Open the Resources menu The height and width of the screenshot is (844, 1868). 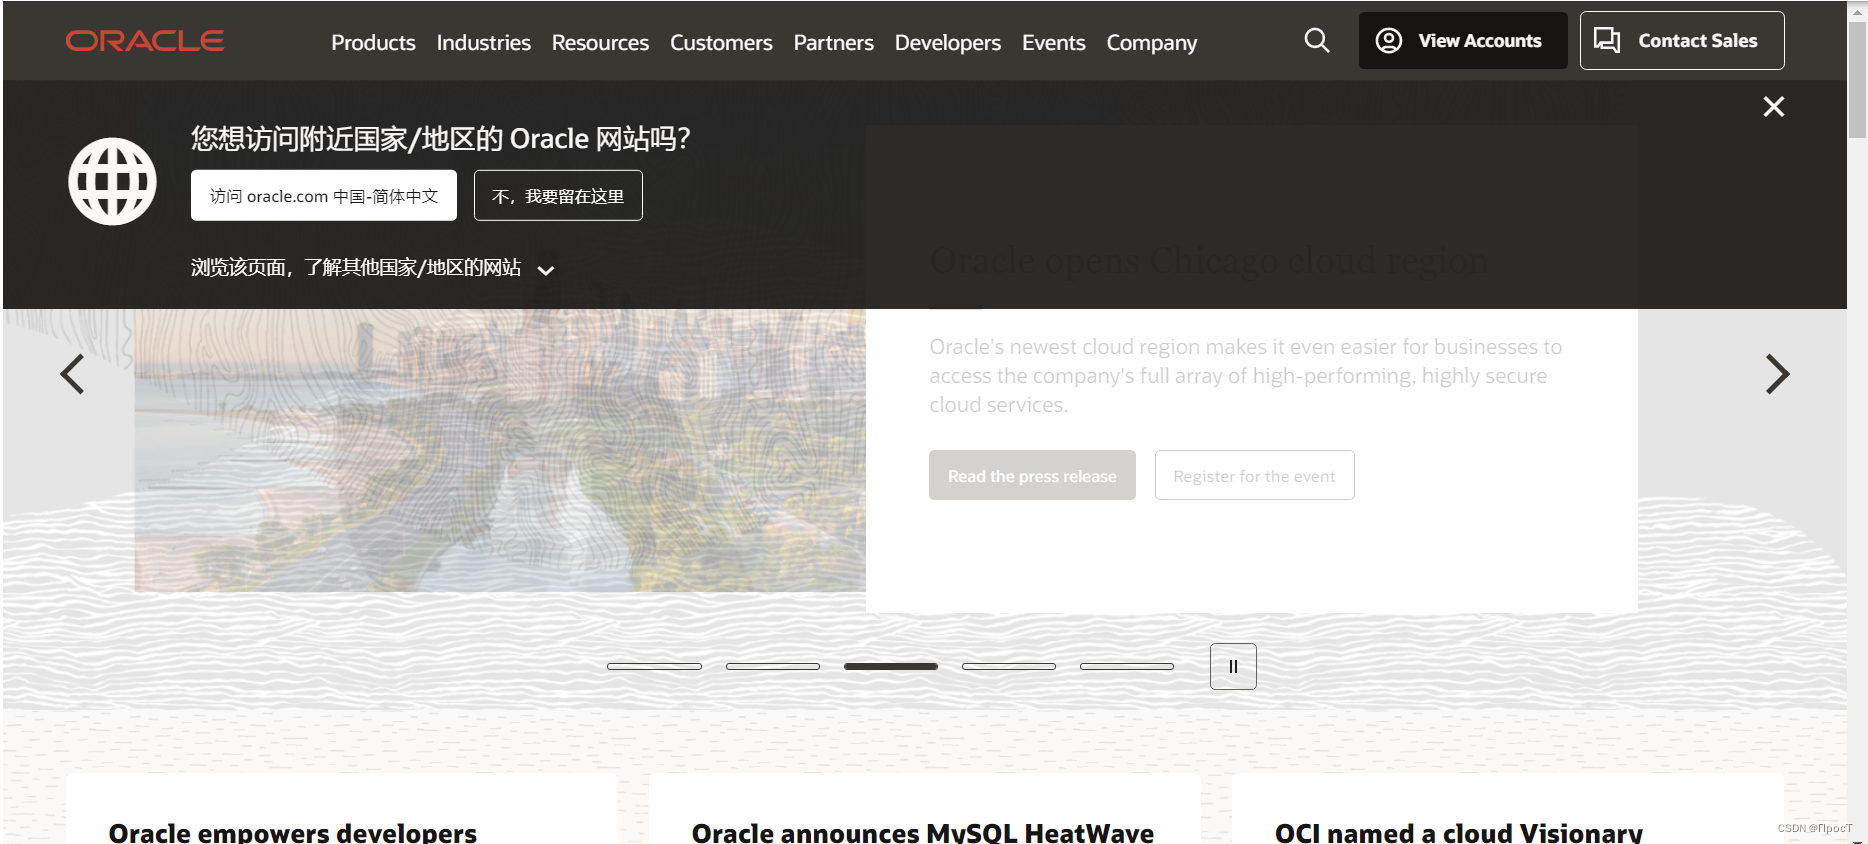(600, 42)
